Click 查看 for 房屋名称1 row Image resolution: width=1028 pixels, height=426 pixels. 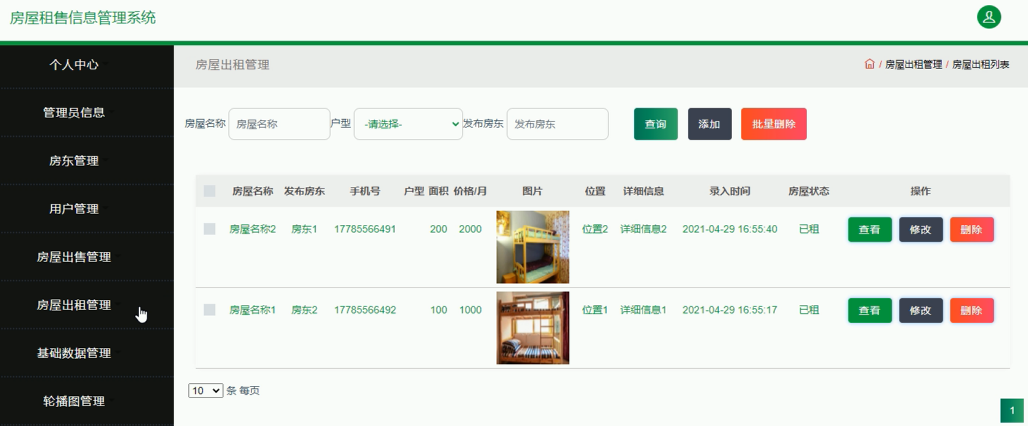point(869,311)
